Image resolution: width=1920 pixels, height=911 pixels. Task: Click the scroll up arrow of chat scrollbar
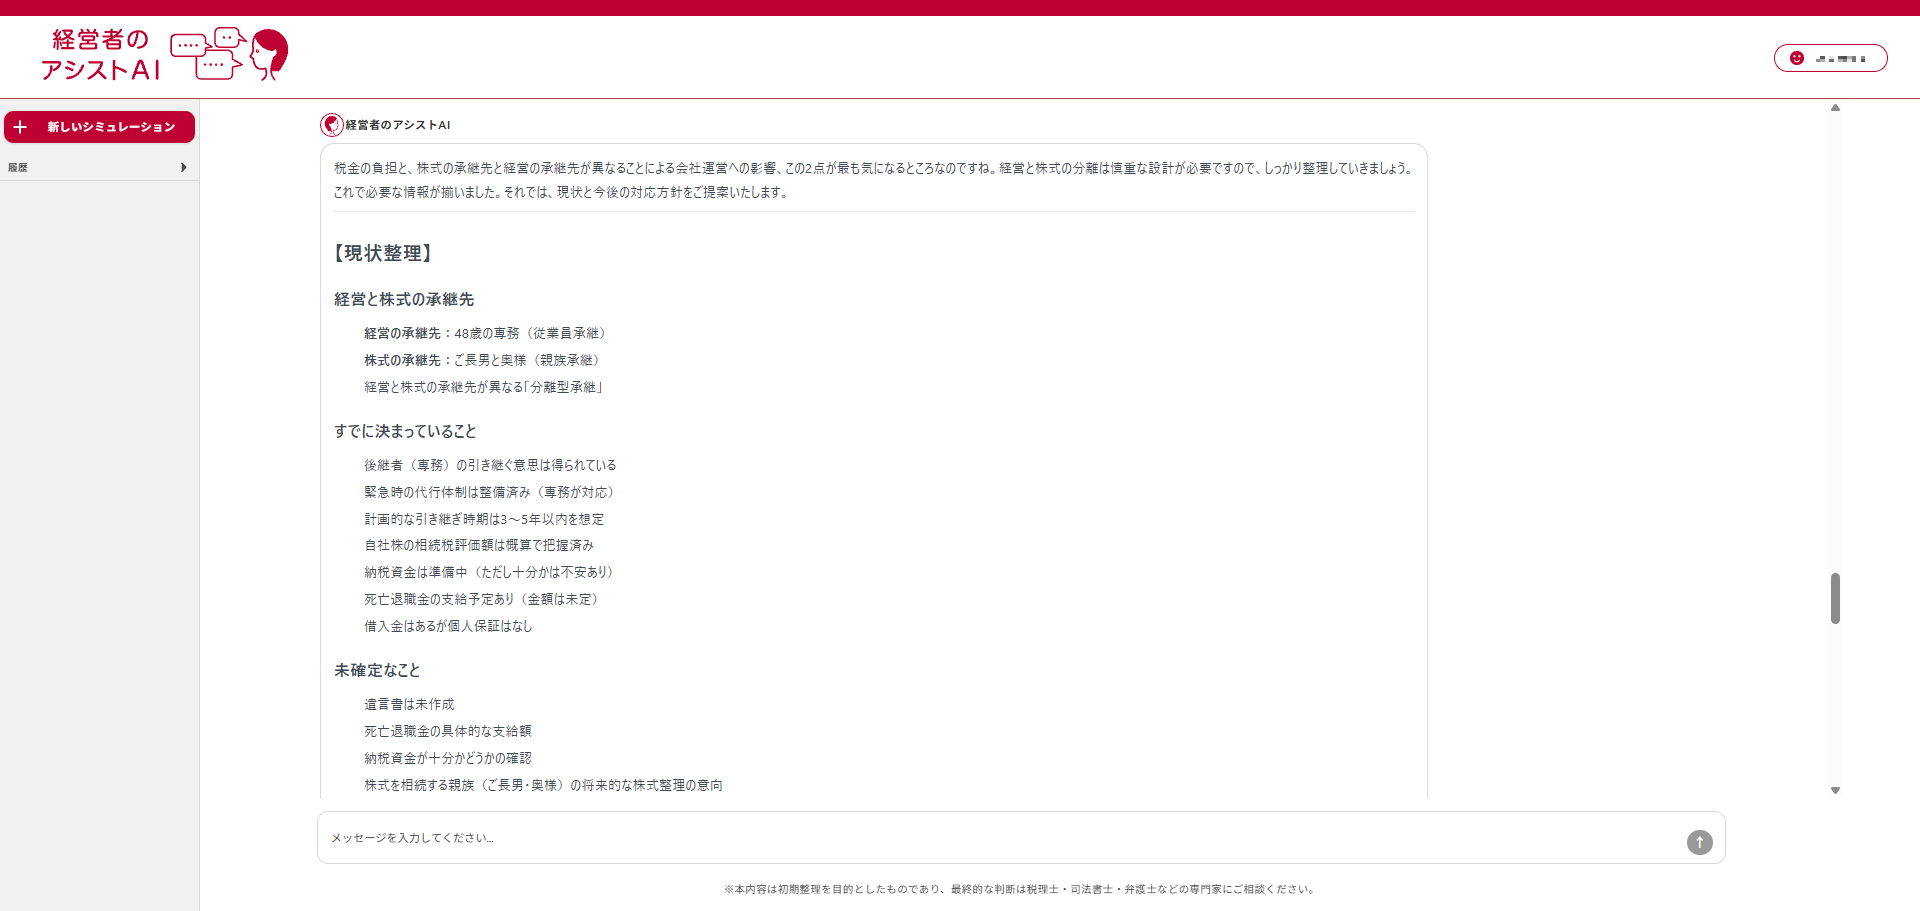[1835, 107]
